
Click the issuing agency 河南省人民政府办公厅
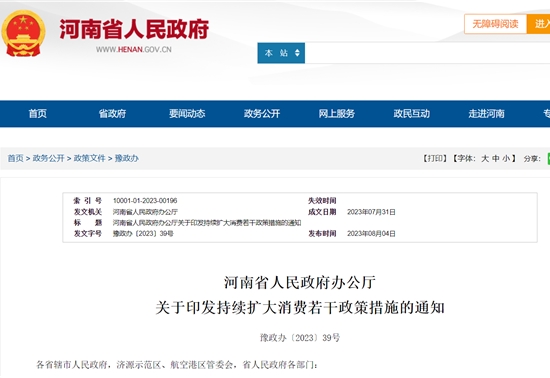pos(145,212)
